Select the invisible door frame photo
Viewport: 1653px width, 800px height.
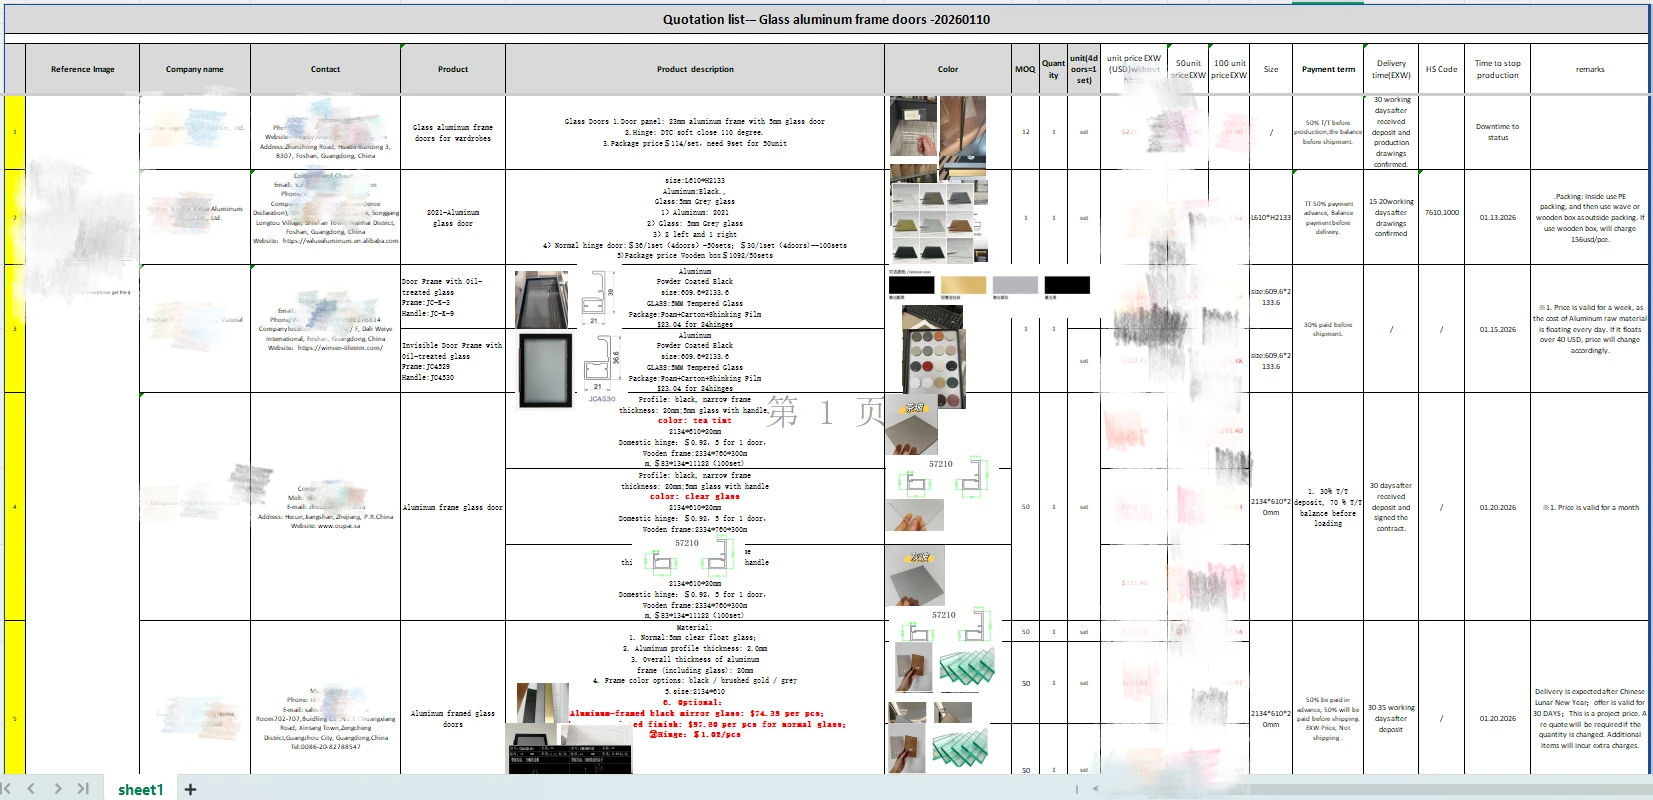click(x=545, y=370)
